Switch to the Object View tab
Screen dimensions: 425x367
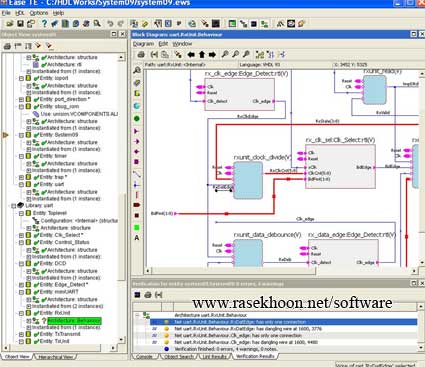[17, 357]
